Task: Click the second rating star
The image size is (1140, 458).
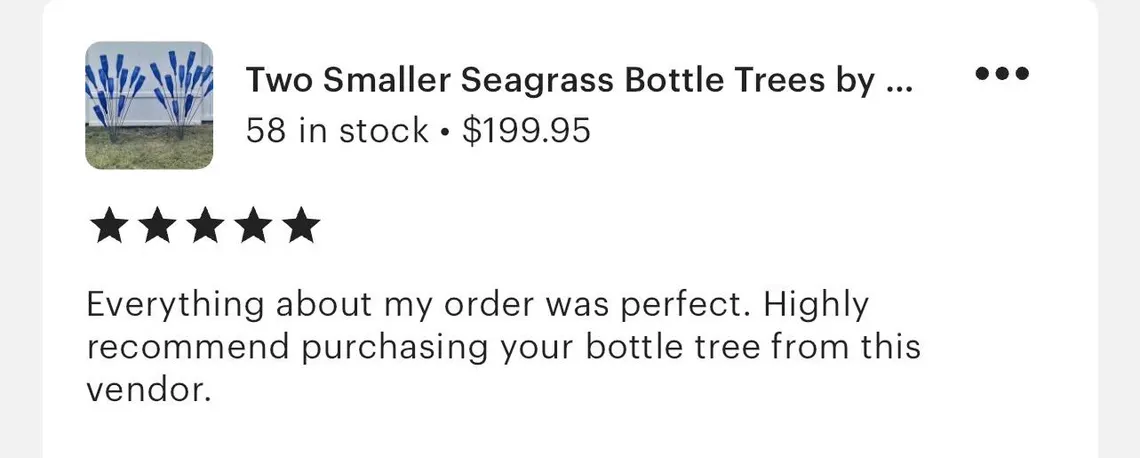Action: (x=156, y=227)
